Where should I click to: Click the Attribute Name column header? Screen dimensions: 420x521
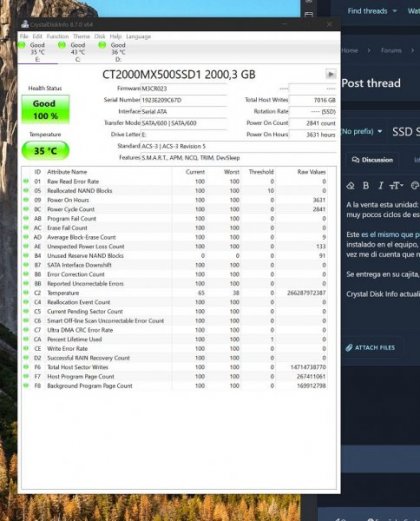coord(67,172)
